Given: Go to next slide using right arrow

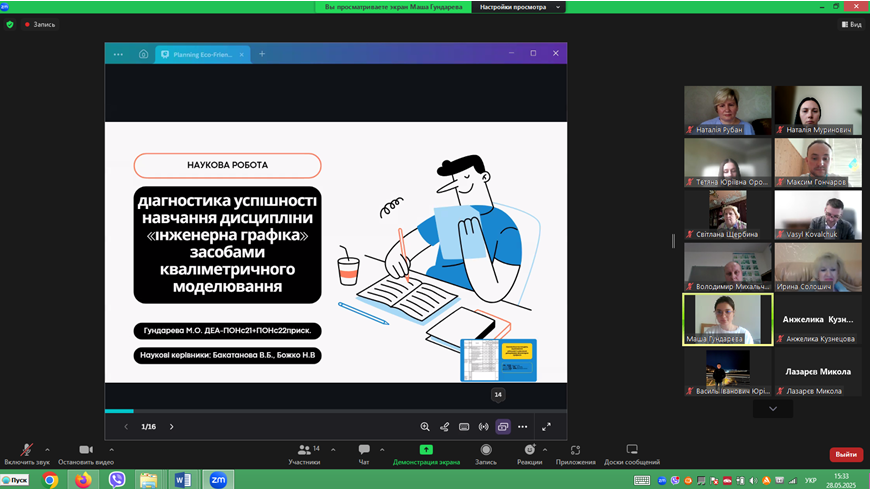Looking at the screenshot, I should pyautogui.click(x=171, y=427).
